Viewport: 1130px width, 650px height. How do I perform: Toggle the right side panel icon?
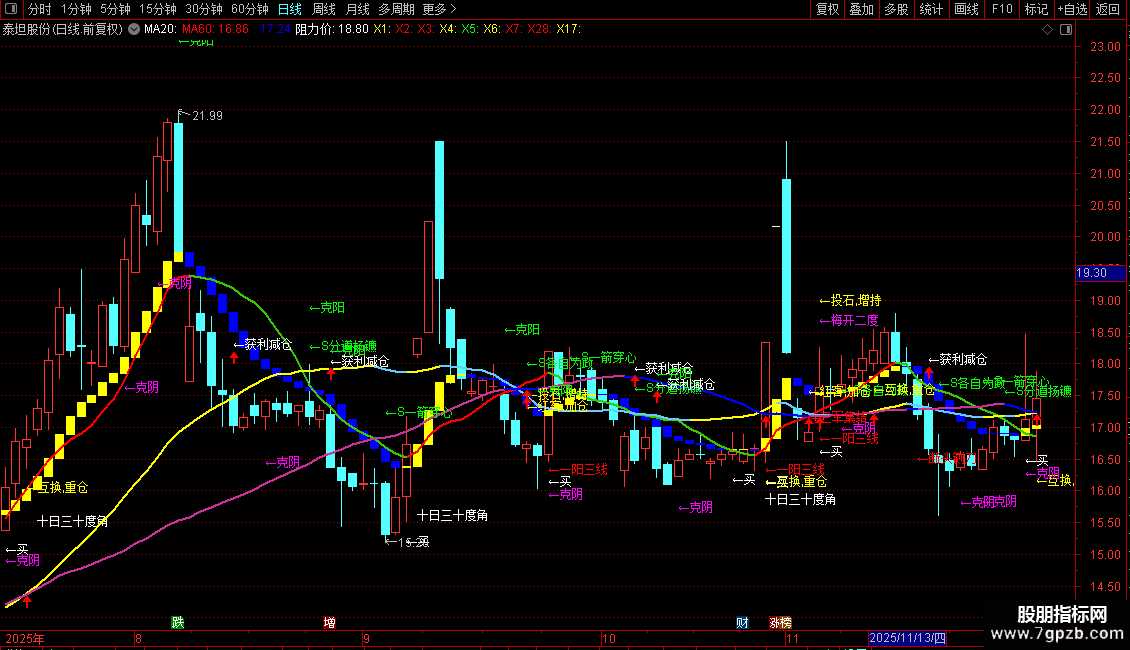point(1067,30)
